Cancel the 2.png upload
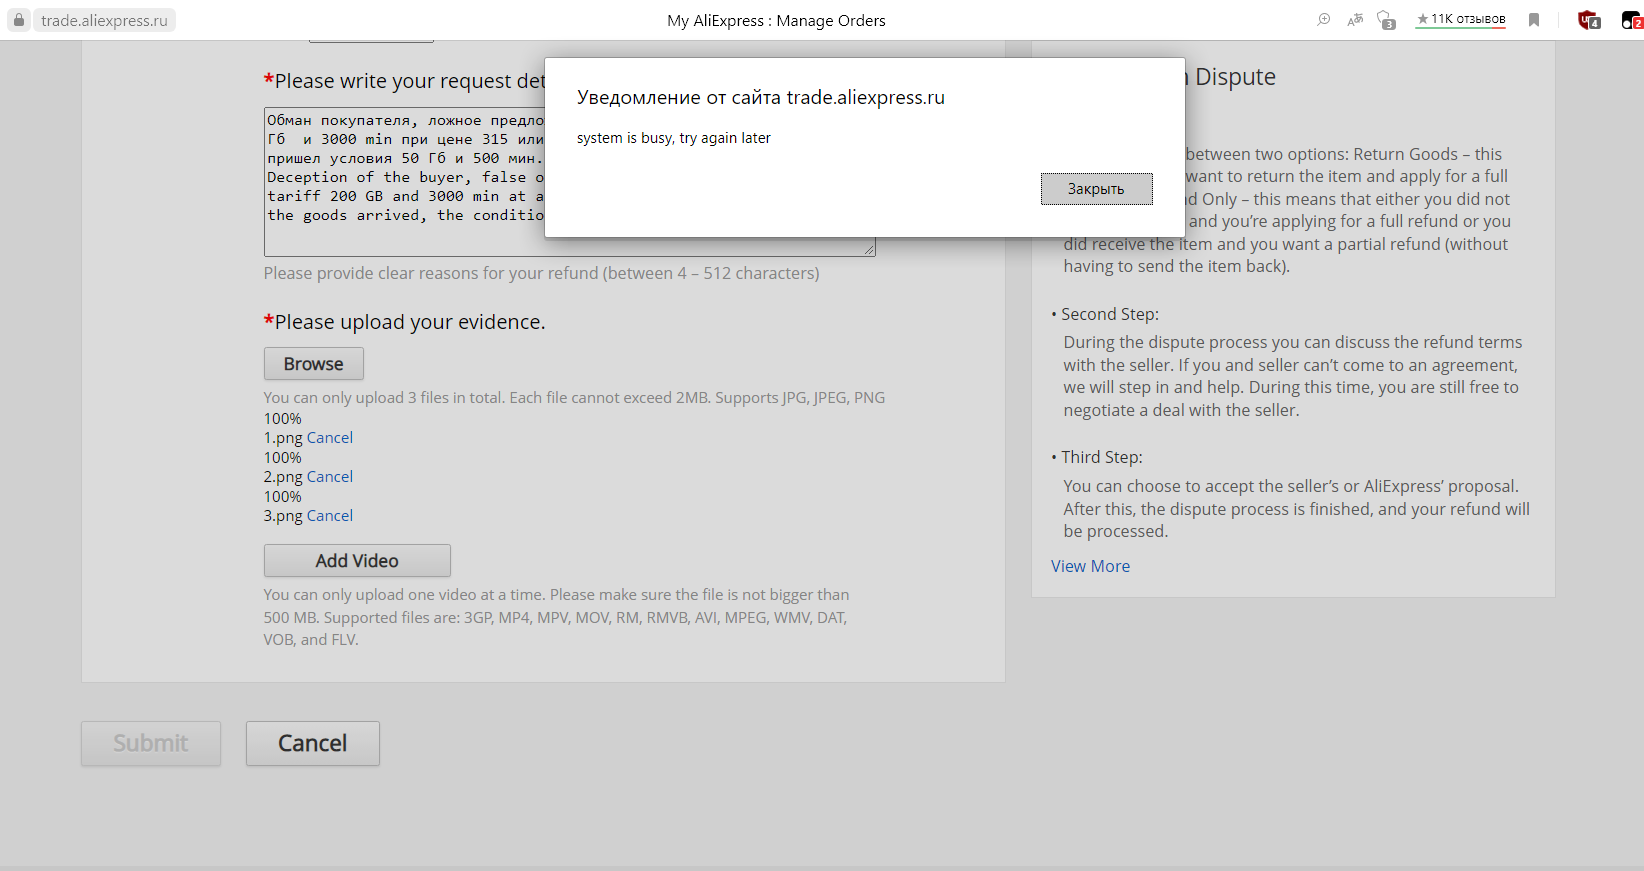This screenshot has width=1644, height=871. (x=329, y=477)
